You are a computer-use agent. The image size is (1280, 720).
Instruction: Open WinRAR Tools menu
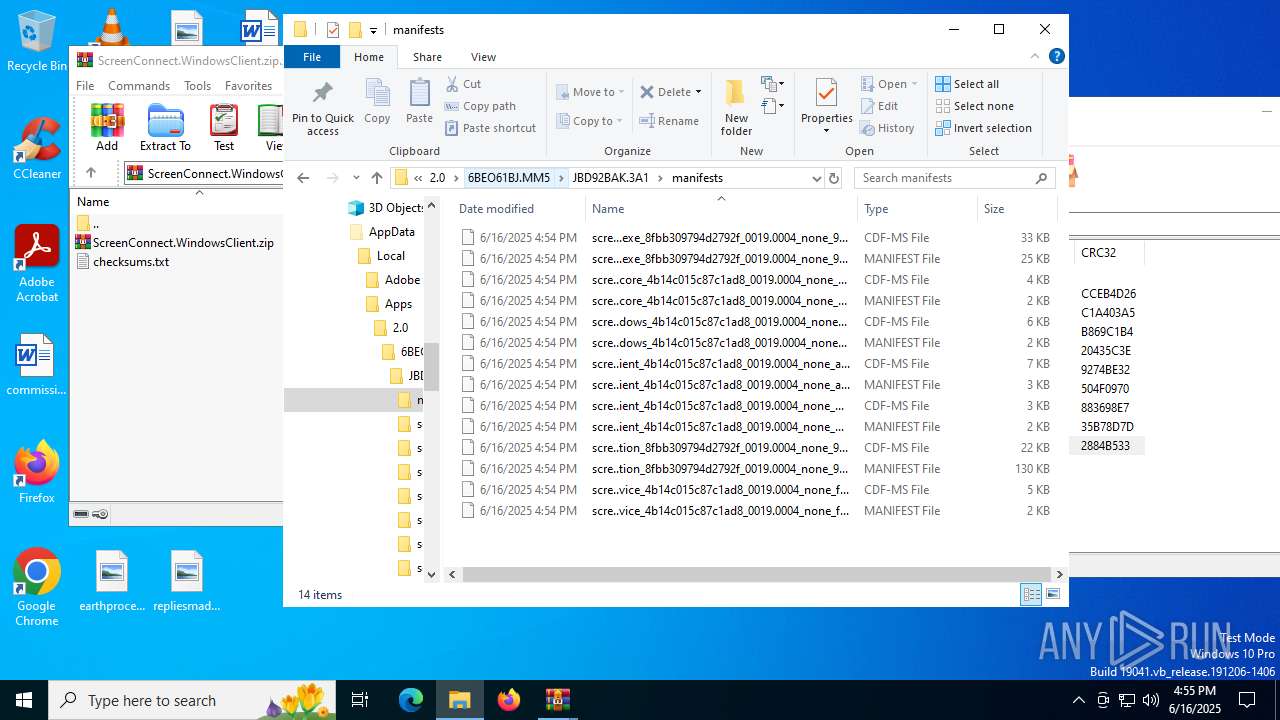point(197,86)
